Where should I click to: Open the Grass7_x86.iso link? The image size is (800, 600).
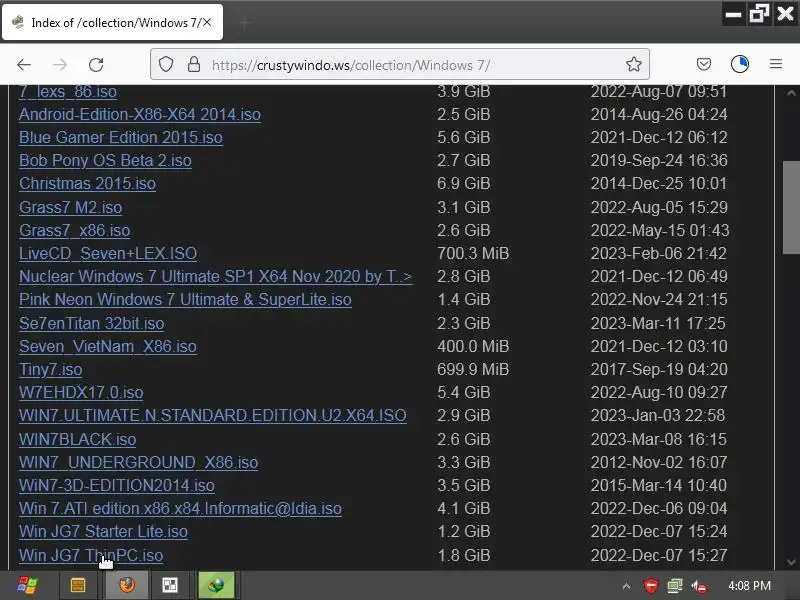(74, 230)
